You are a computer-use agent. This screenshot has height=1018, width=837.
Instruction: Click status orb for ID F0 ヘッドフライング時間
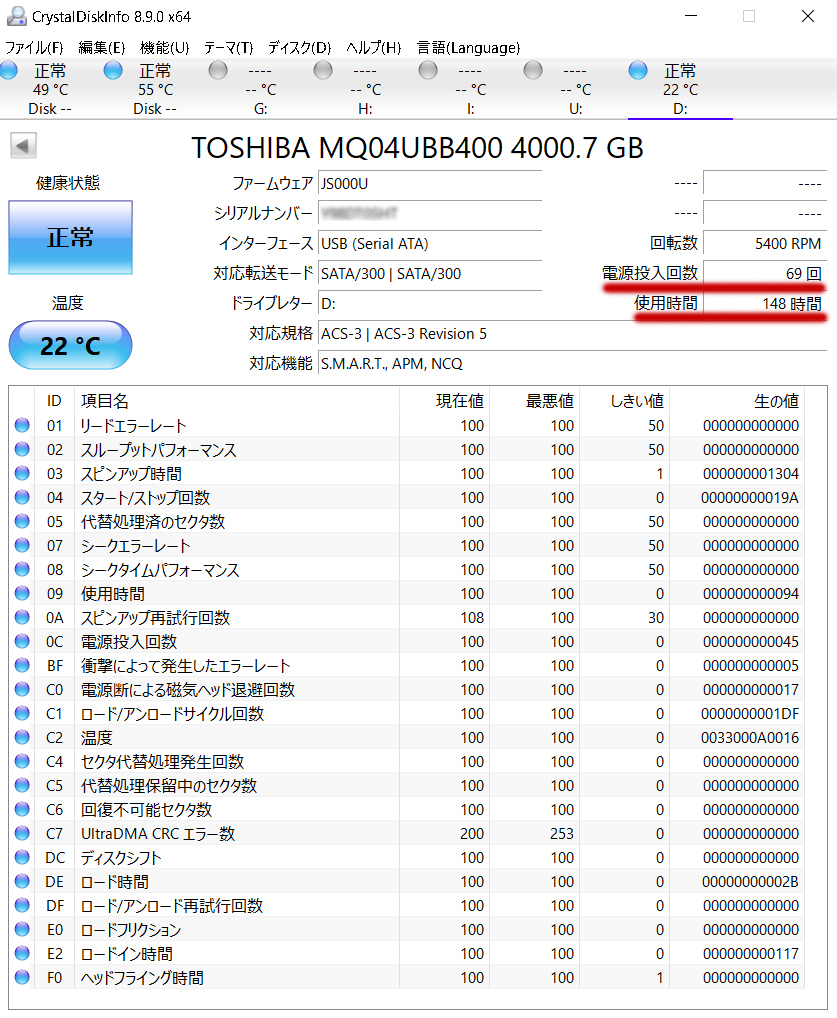[22, 977]
